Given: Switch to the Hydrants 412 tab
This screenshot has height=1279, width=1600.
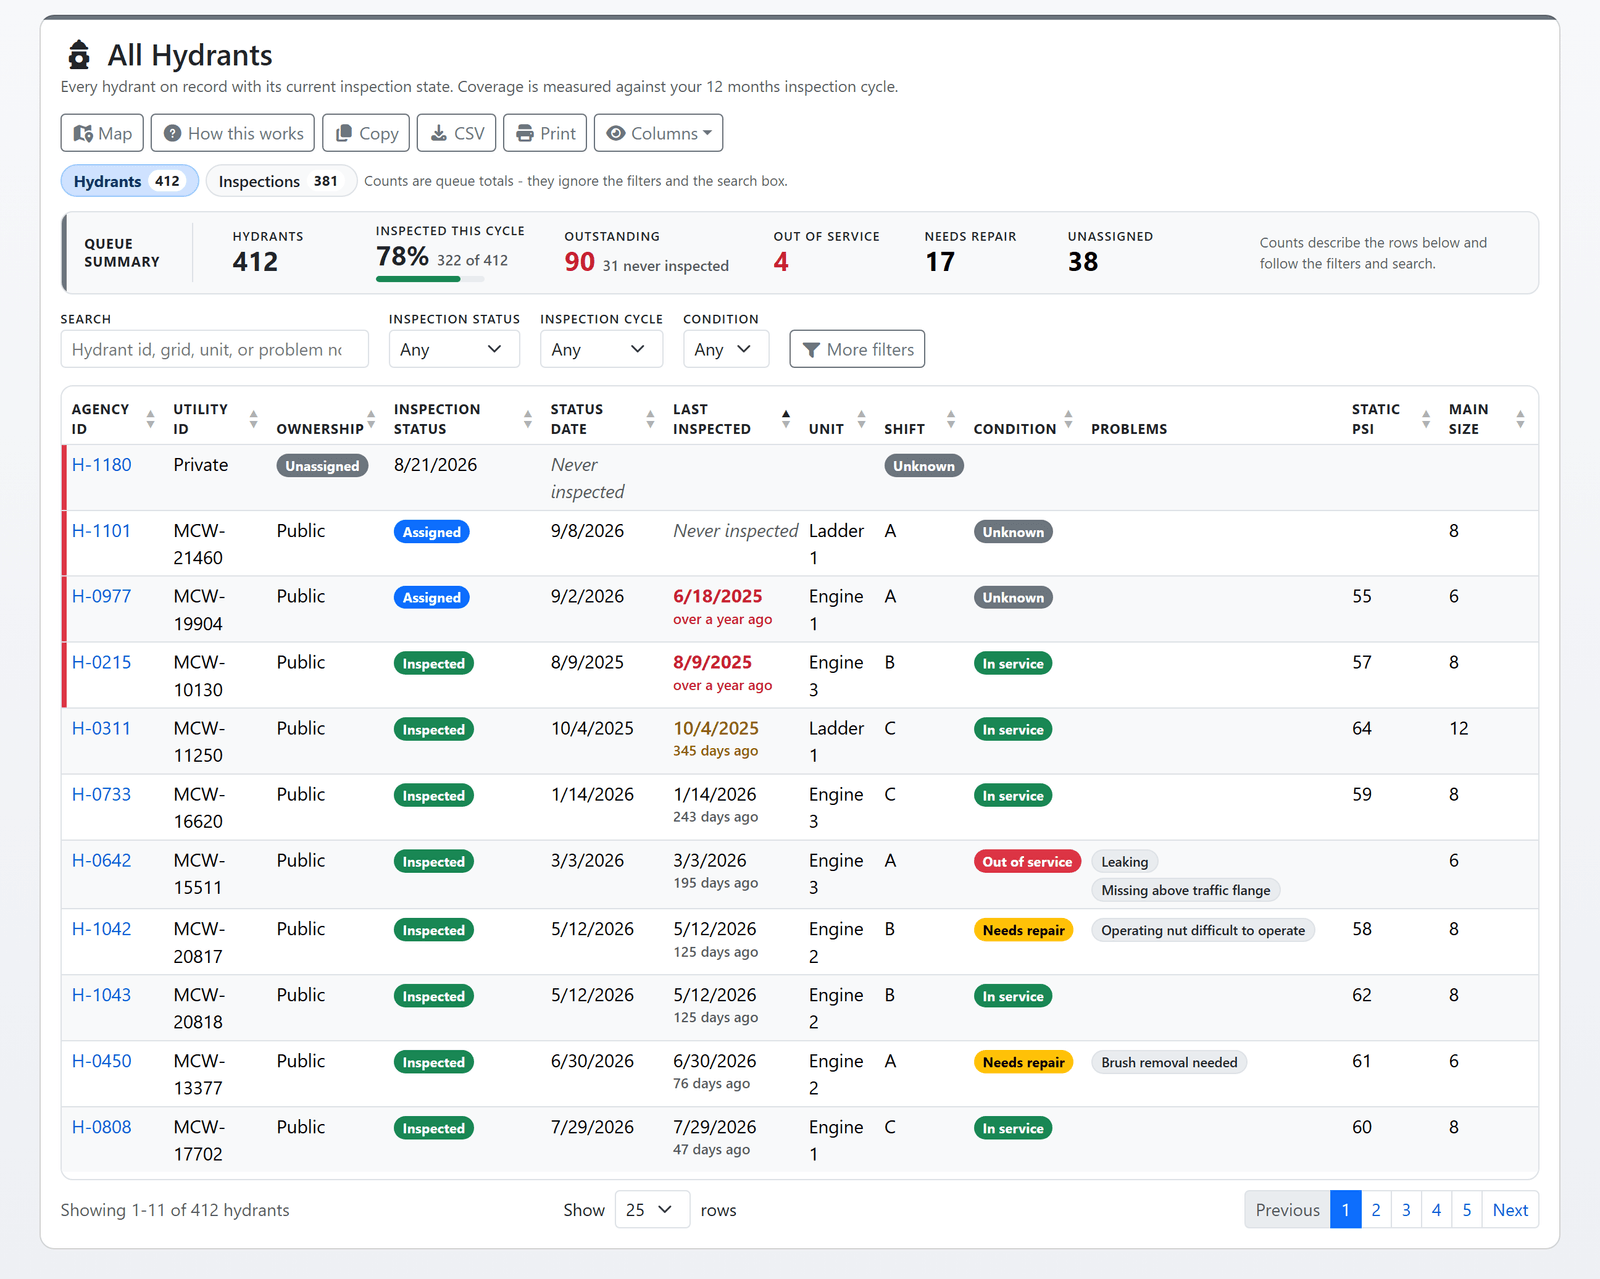Looking at the screenshot, I should click(x=129, y=181).
